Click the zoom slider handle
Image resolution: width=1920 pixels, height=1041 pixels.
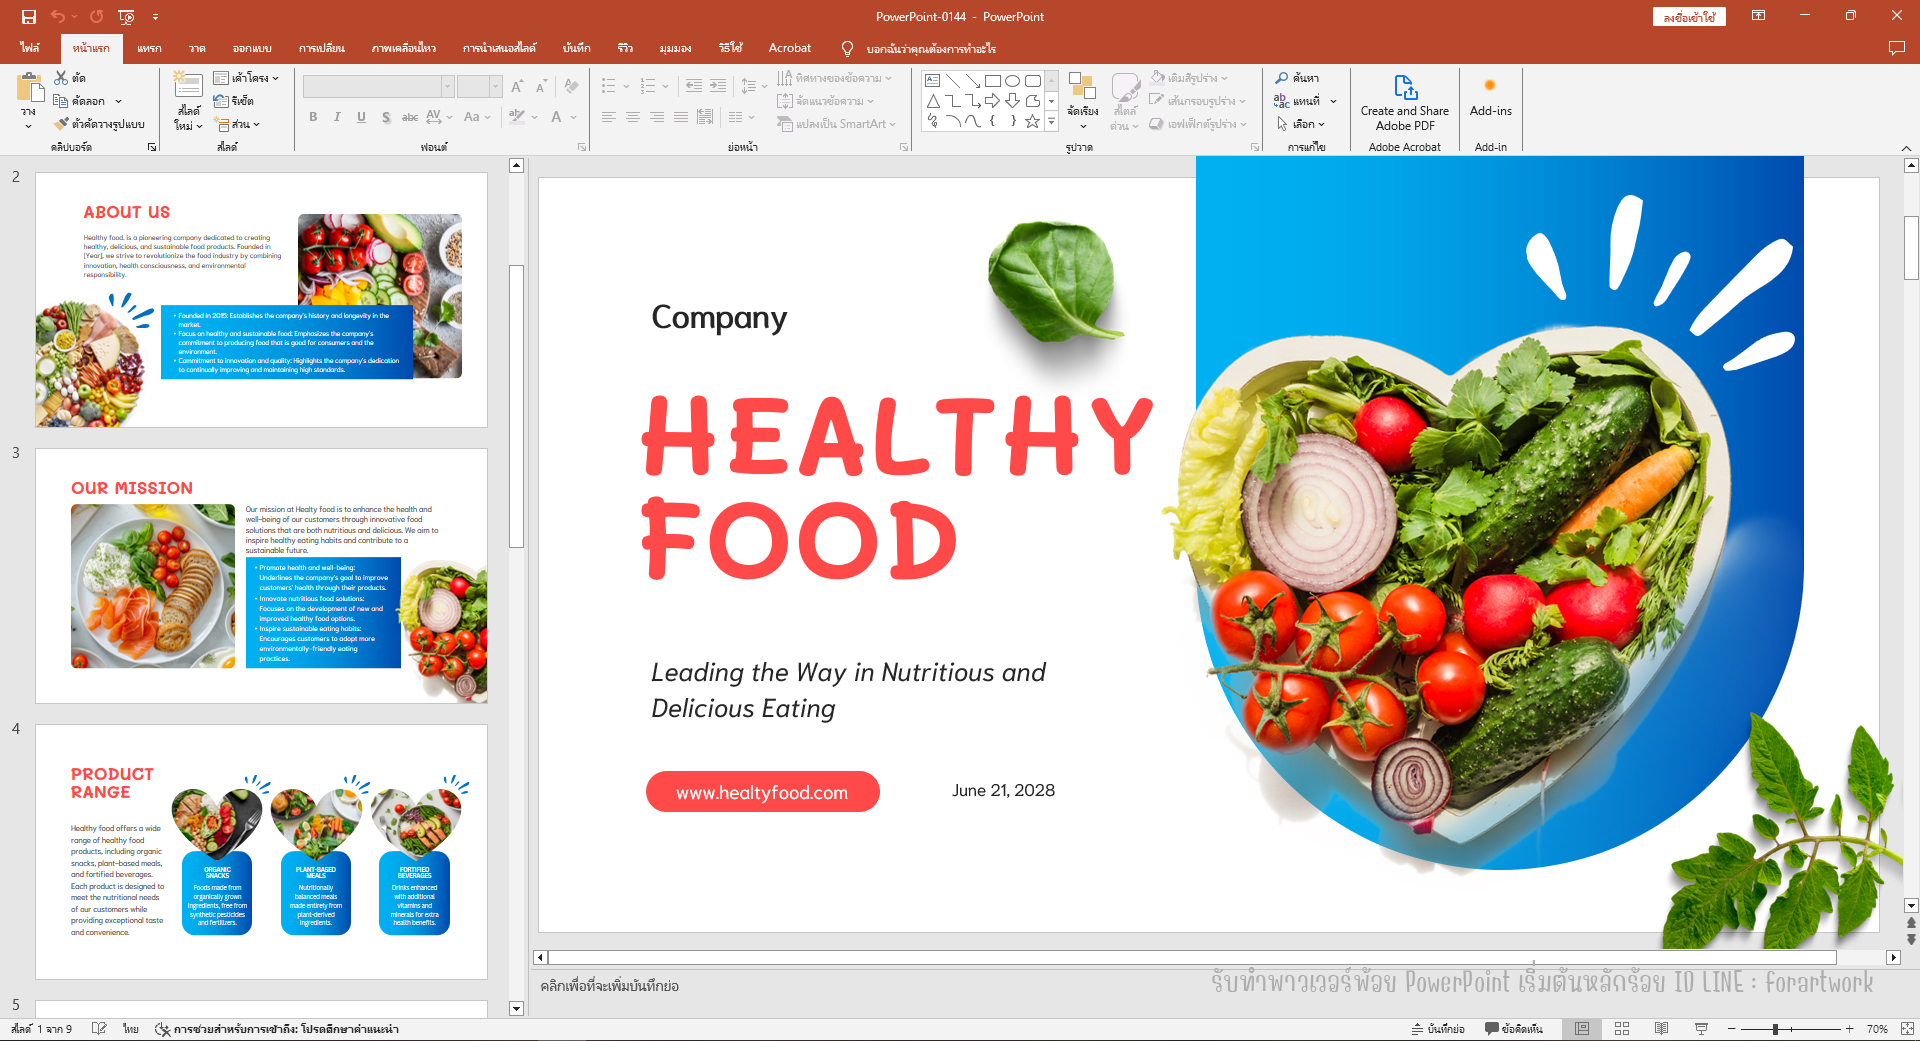(1775, 1029)
